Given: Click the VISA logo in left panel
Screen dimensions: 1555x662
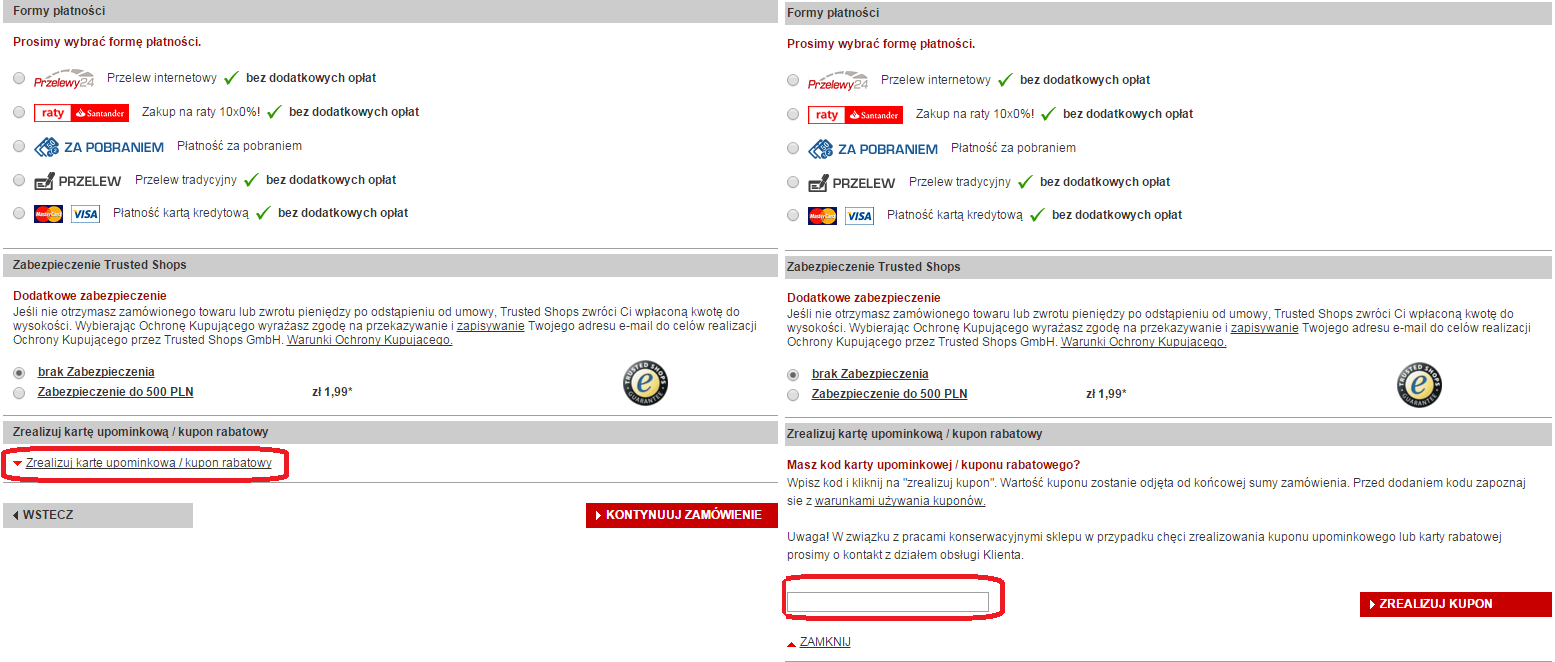Looking at the screenshot, I should coord(85,214).
